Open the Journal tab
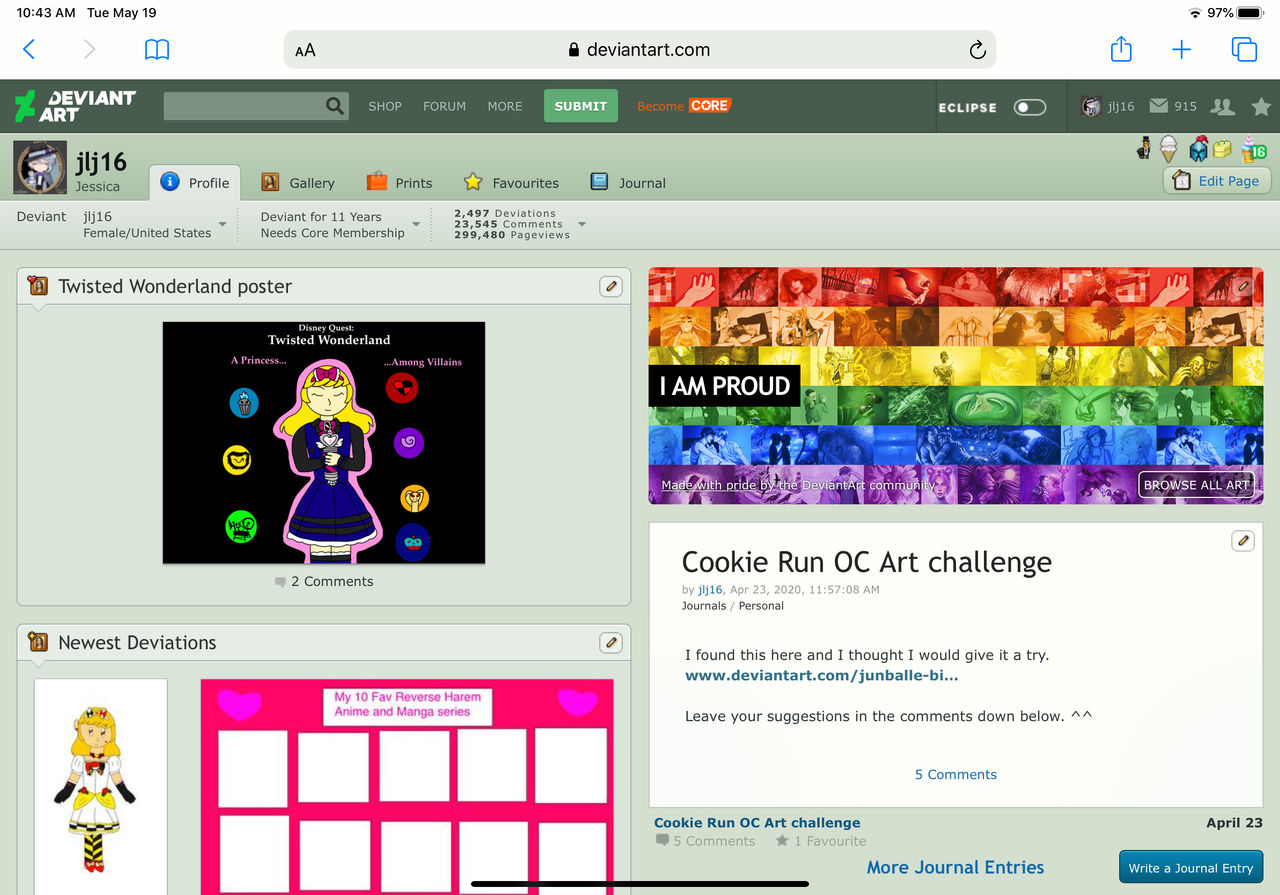The height and width of the screenshot is (895, 1280). [x=628, y=182]
